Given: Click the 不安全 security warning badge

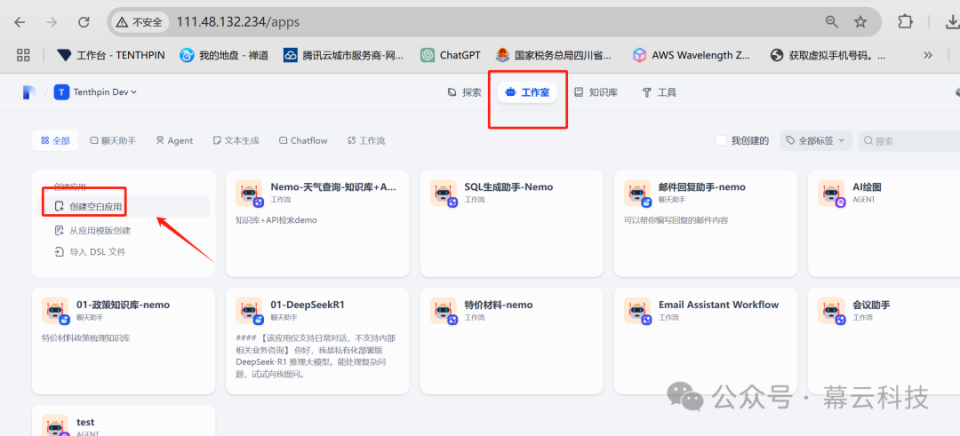Looking at the screenshot, I should 139,22.
